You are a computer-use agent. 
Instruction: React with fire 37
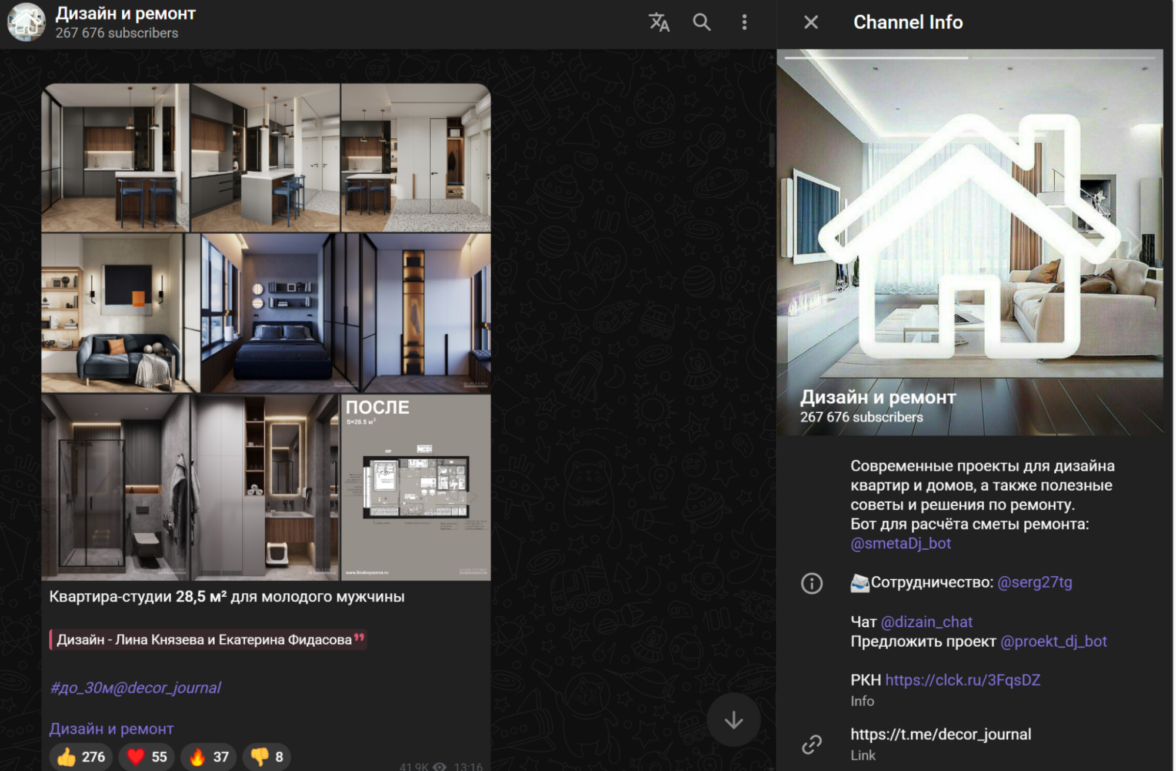pos(209,757)
